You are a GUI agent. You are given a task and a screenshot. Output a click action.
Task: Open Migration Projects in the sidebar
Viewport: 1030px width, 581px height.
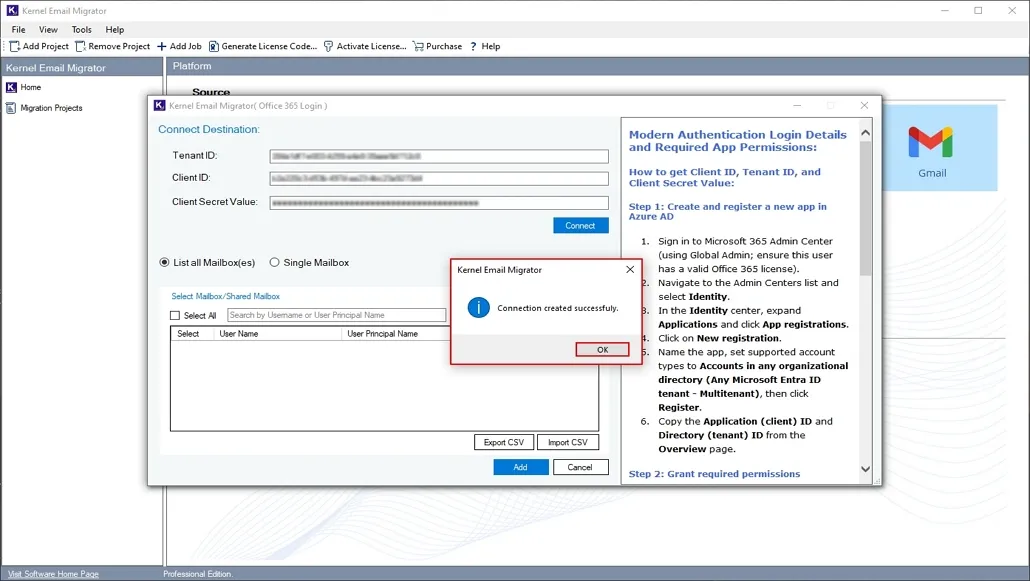tap(52, 107)
